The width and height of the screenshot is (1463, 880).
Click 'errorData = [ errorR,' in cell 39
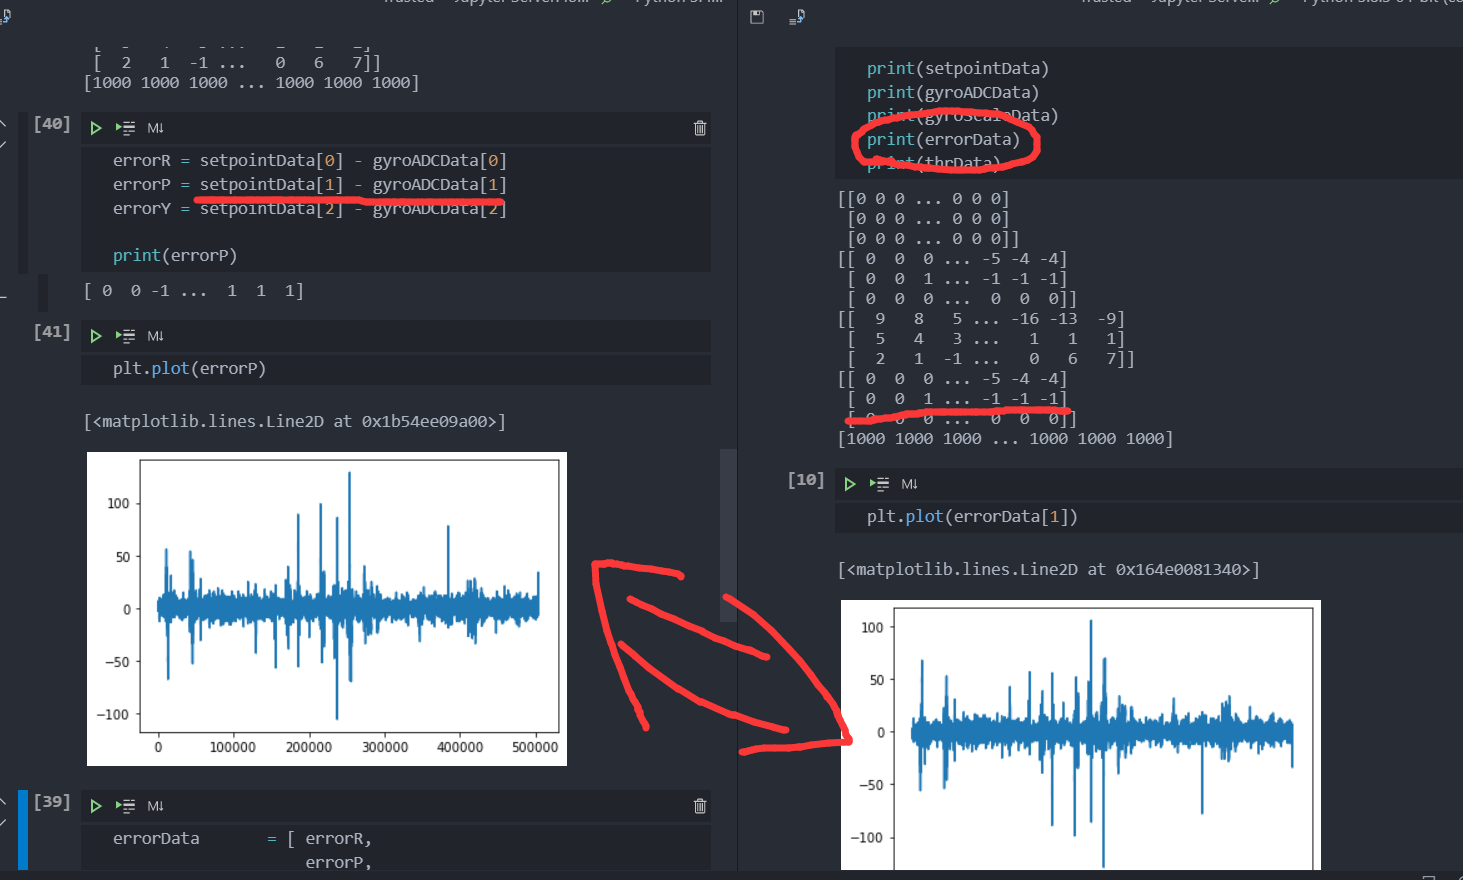click(242, 838)
